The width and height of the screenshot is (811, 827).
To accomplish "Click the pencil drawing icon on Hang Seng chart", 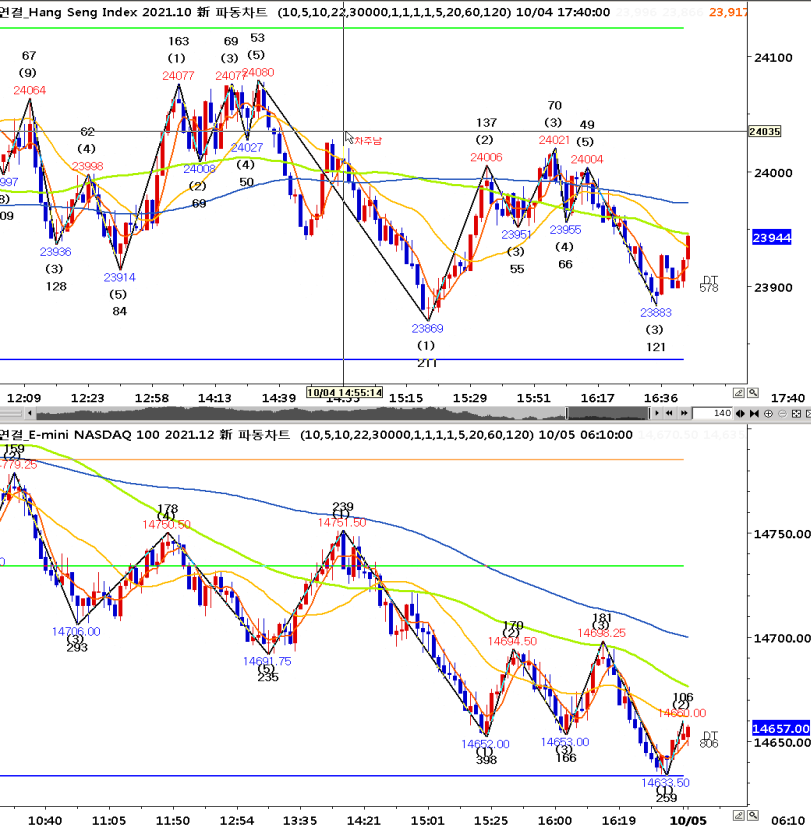I will 739,393.
